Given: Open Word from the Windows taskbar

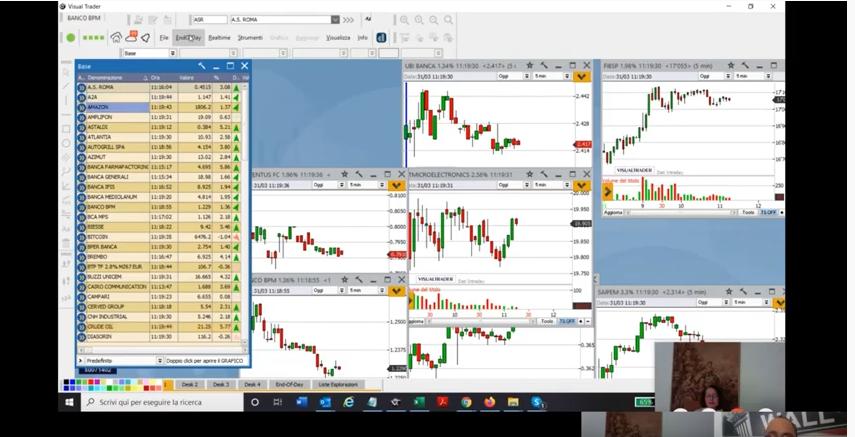Looking at the screenshot, I should click(x=302, y=402).
